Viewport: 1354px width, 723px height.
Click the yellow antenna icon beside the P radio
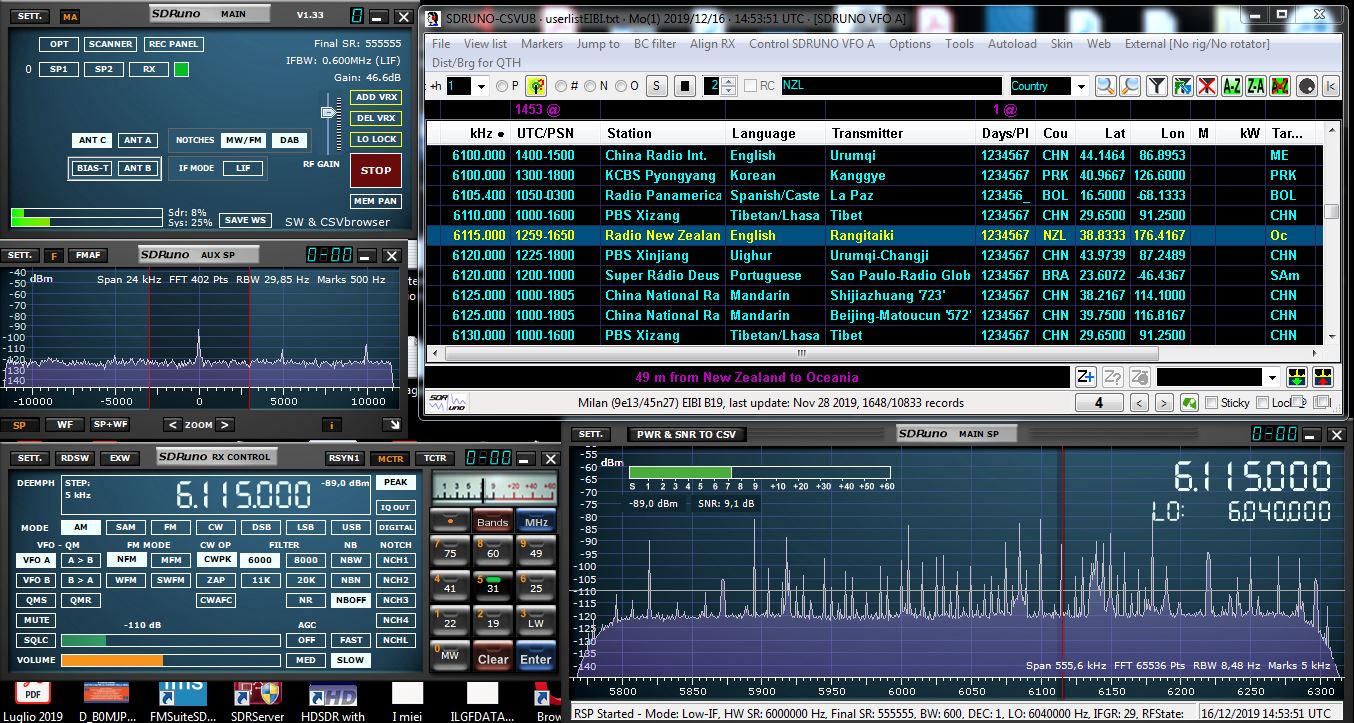536,86
